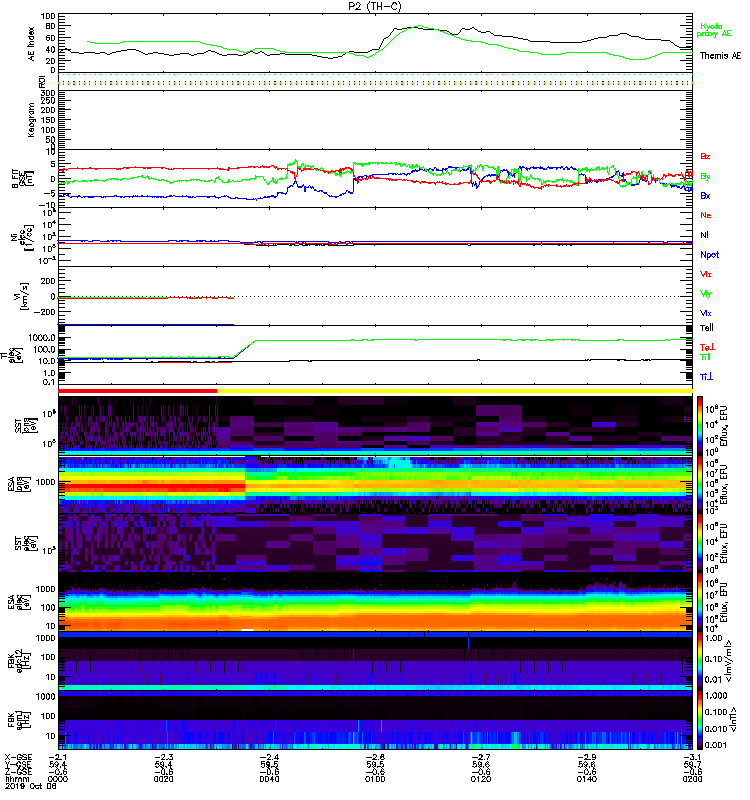Screen dimensions: 750x800
Task: Click the 0020 time tick label
Action: click(163, 779)
